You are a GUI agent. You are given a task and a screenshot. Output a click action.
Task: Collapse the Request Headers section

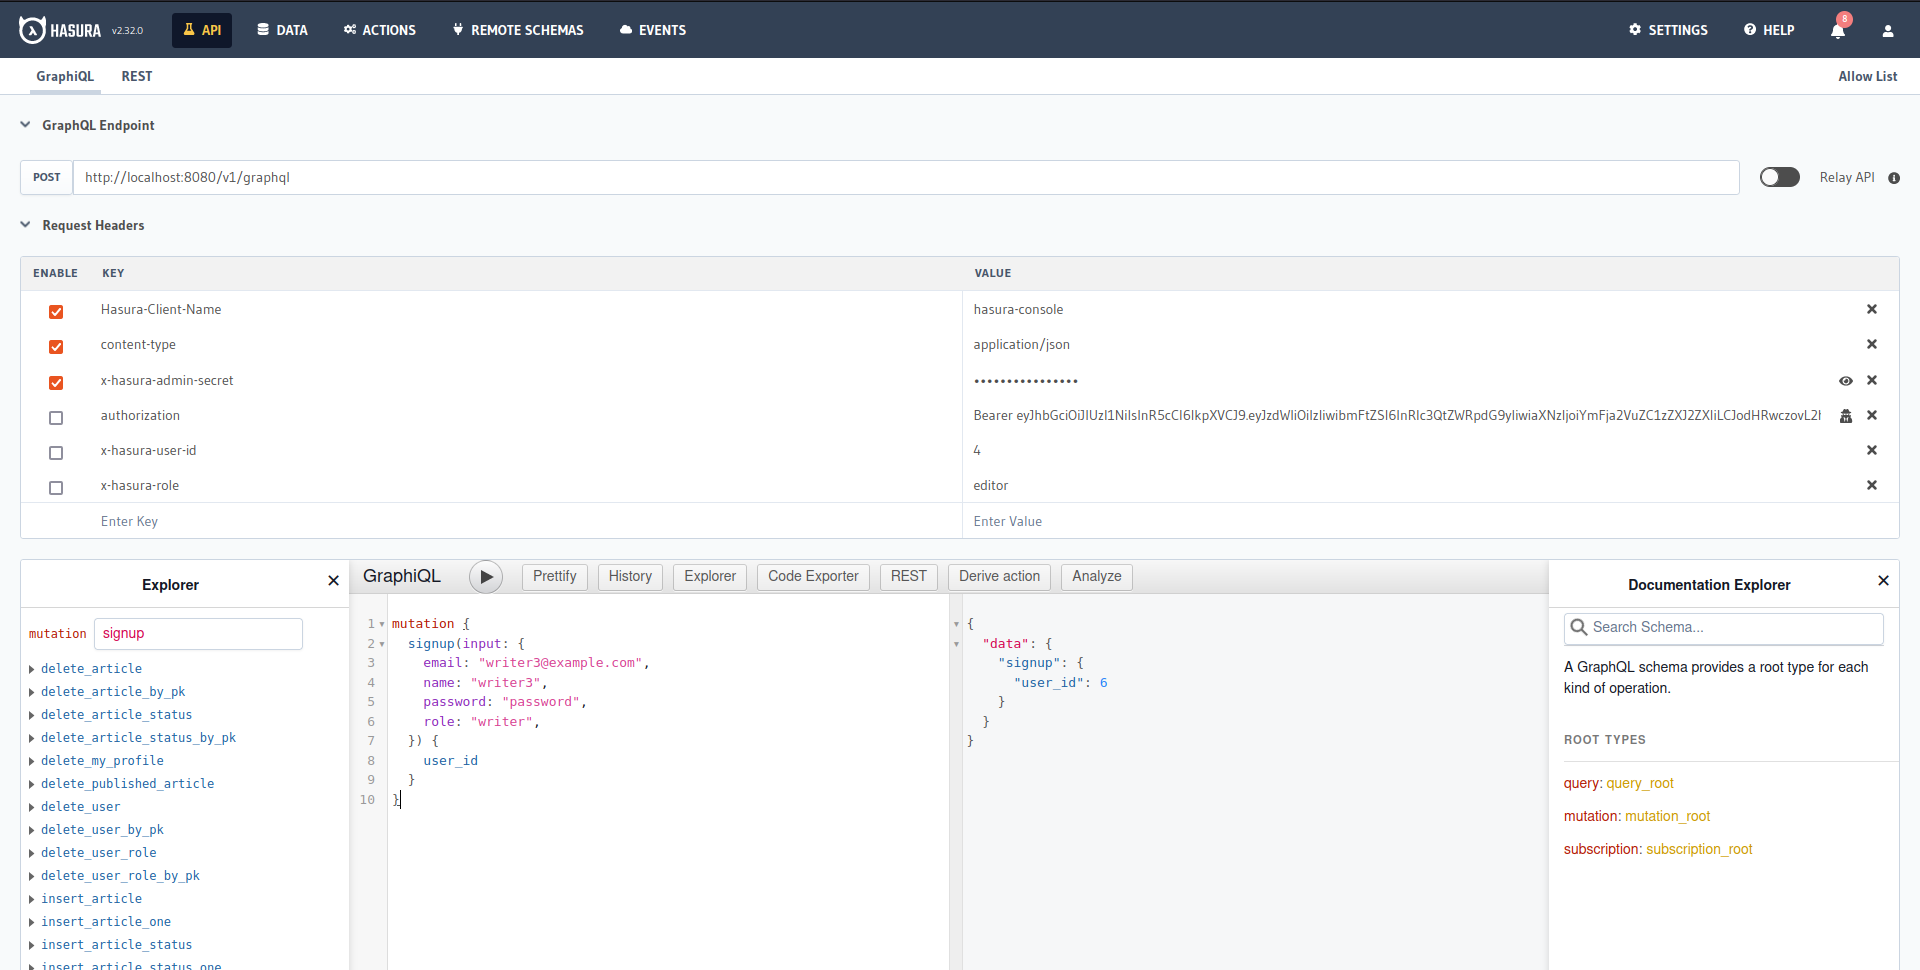(25, 225)
